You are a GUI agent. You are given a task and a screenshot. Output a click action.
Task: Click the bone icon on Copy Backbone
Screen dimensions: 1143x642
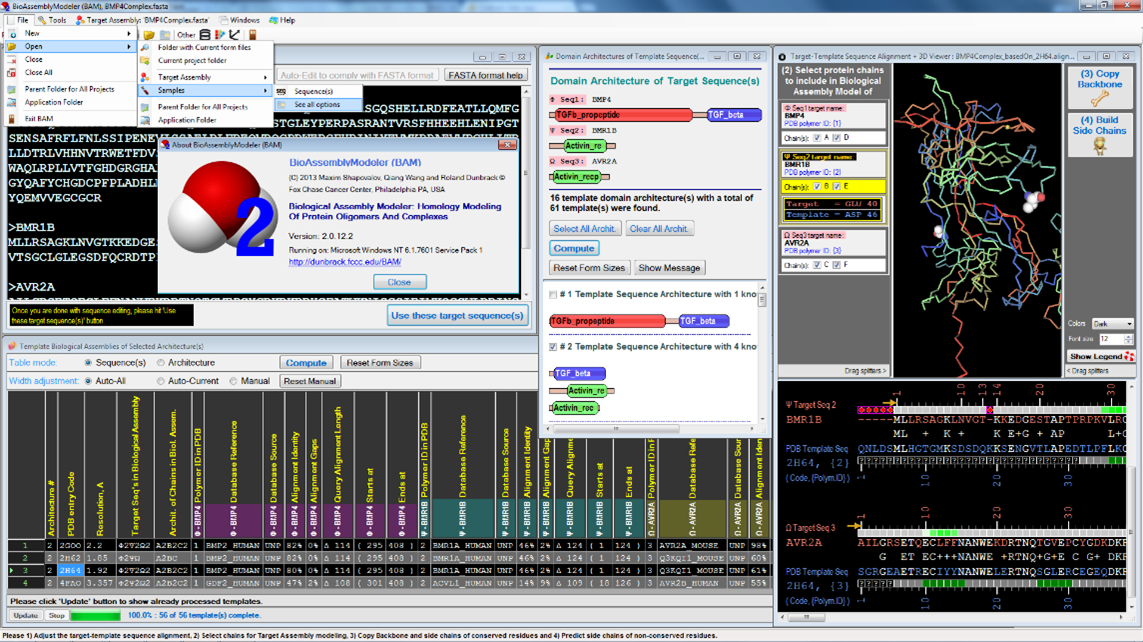pyautogui.click(x=1100, y=98)
